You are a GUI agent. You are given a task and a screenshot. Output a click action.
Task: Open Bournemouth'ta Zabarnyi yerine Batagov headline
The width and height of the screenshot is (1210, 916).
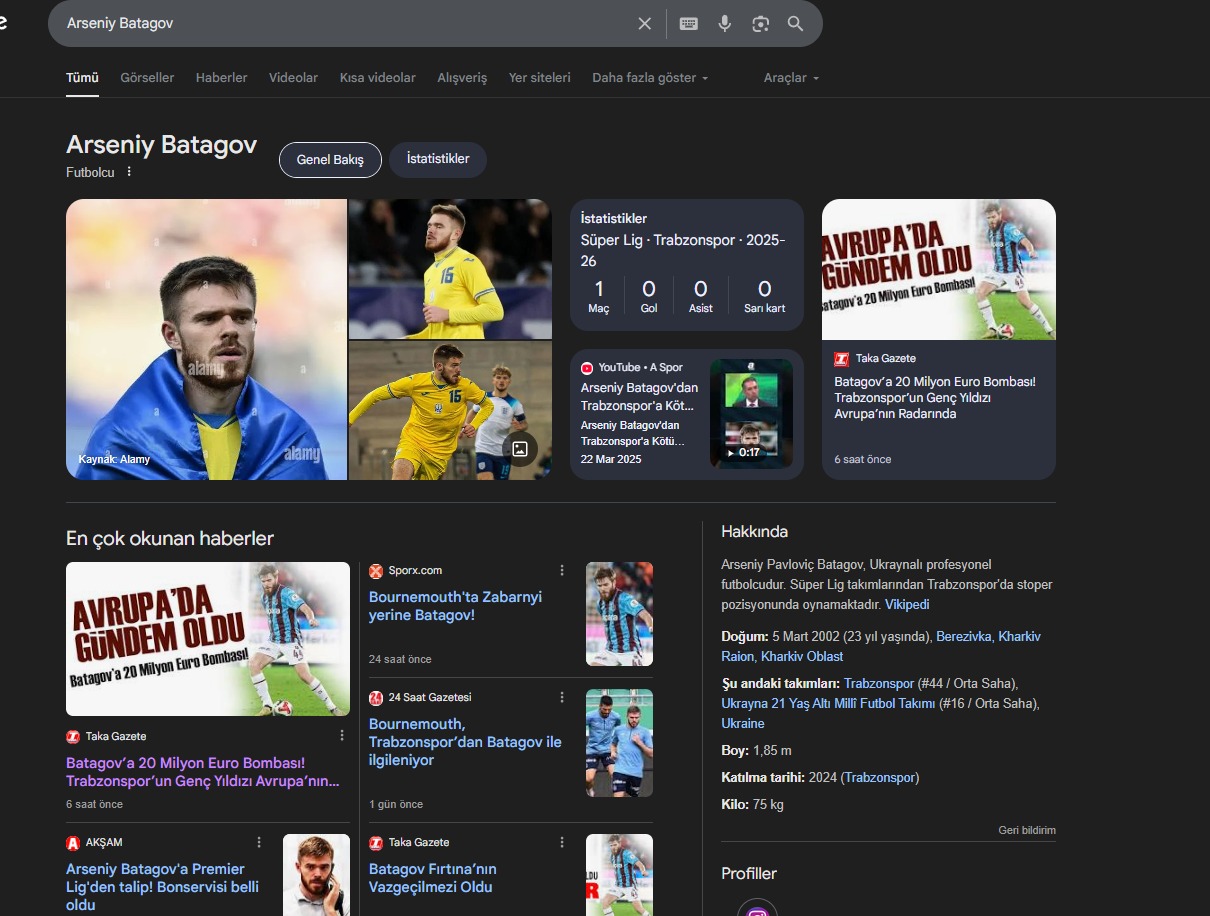tap(455, 606)
